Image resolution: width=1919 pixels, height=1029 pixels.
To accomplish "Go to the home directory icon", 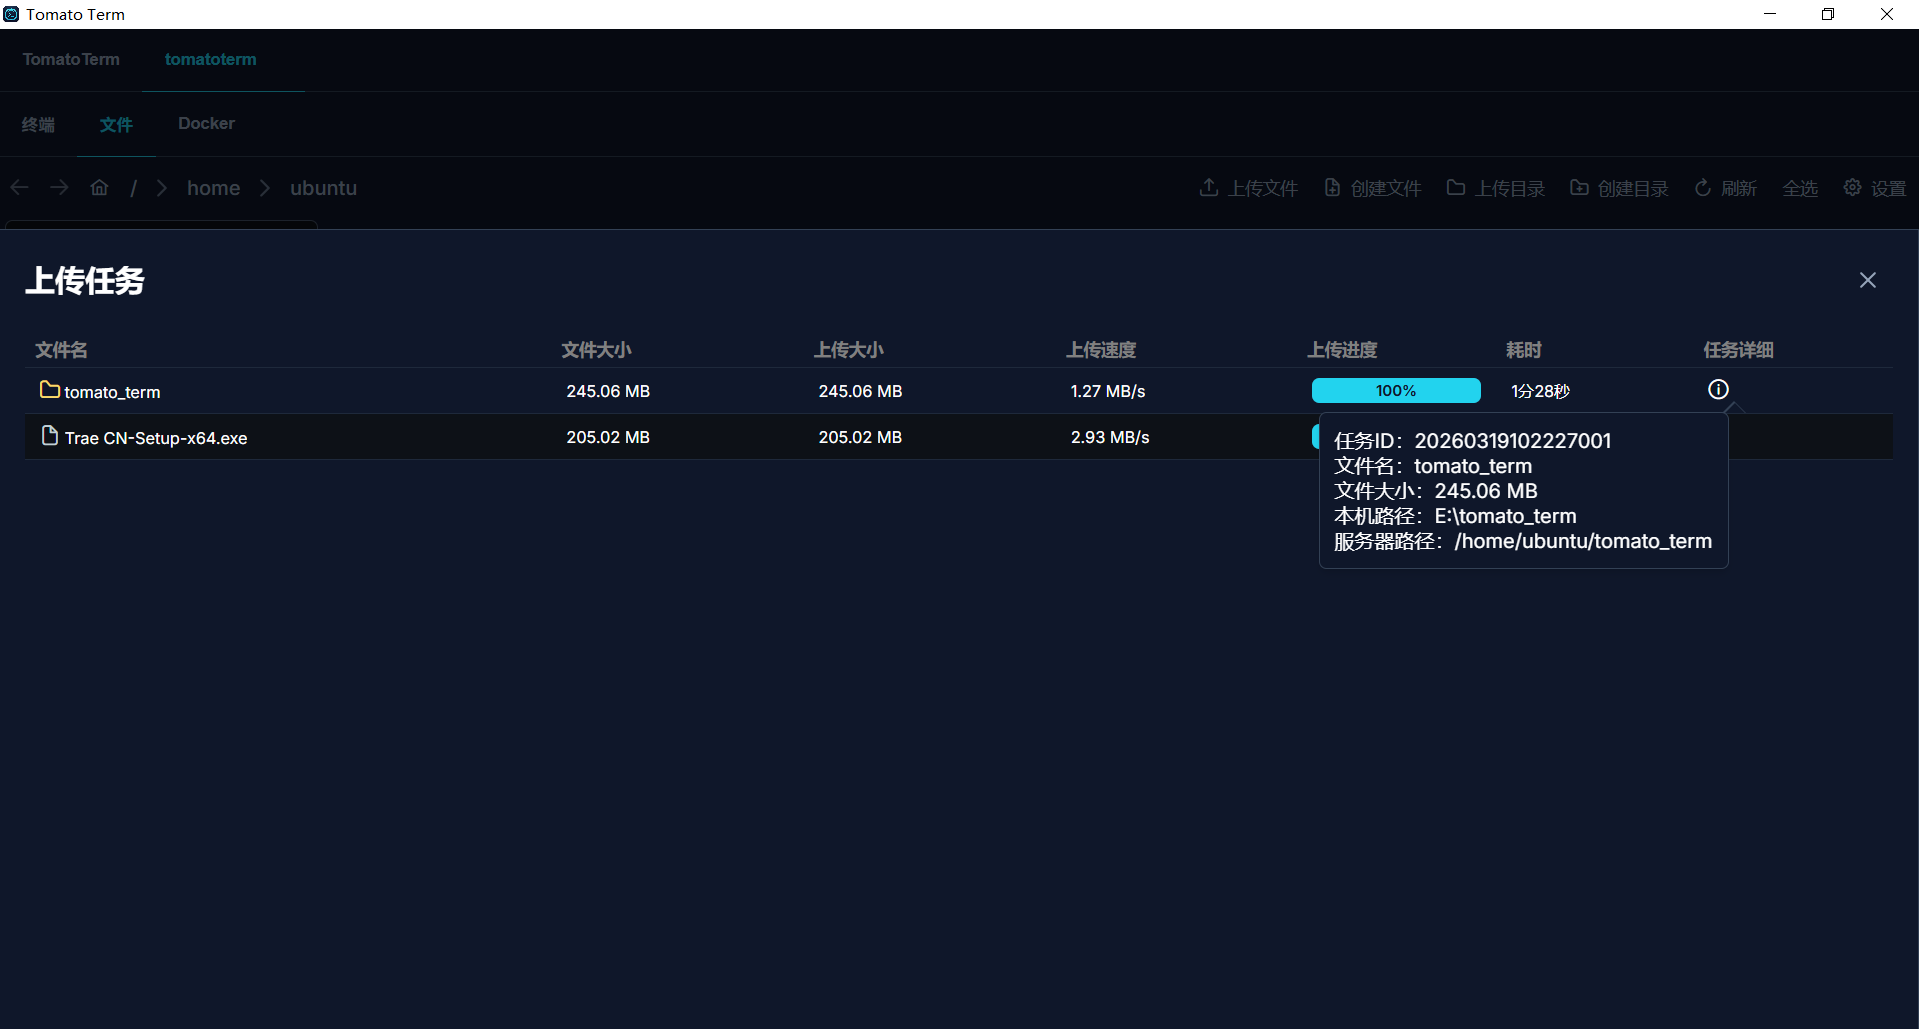I will (99, 188).
